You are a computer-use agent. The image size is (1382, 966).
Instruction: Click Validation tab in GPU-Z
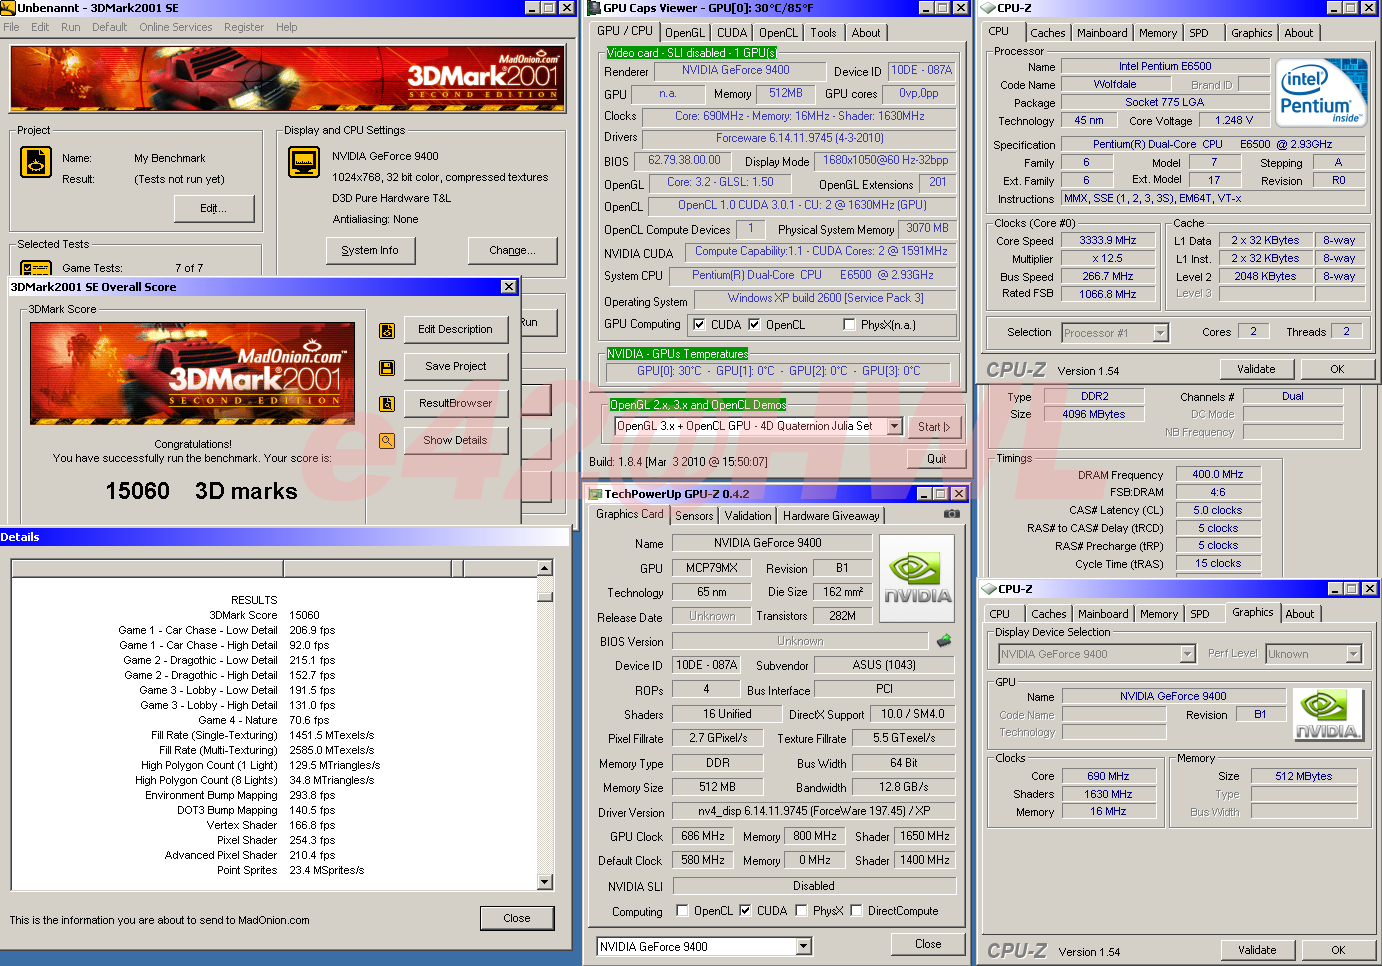[748, 516]
